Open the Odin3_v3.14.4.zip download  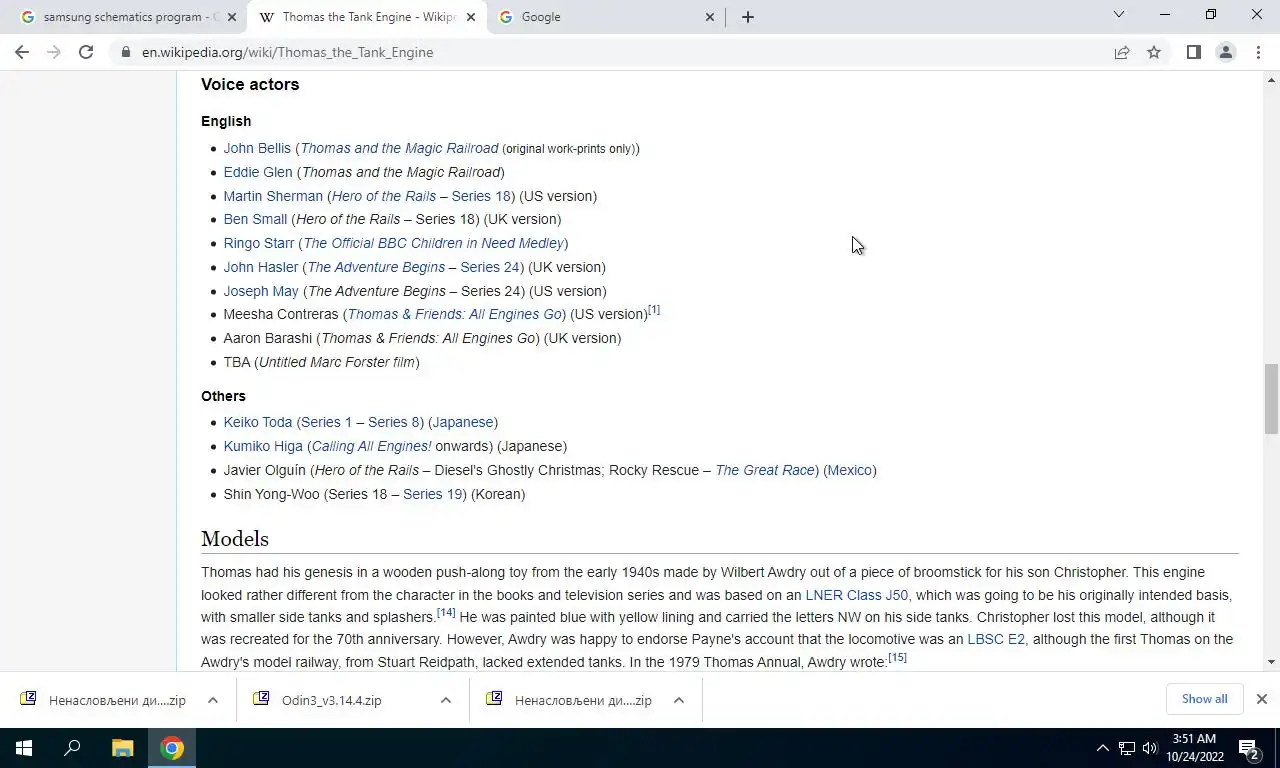tap(331, 700)
